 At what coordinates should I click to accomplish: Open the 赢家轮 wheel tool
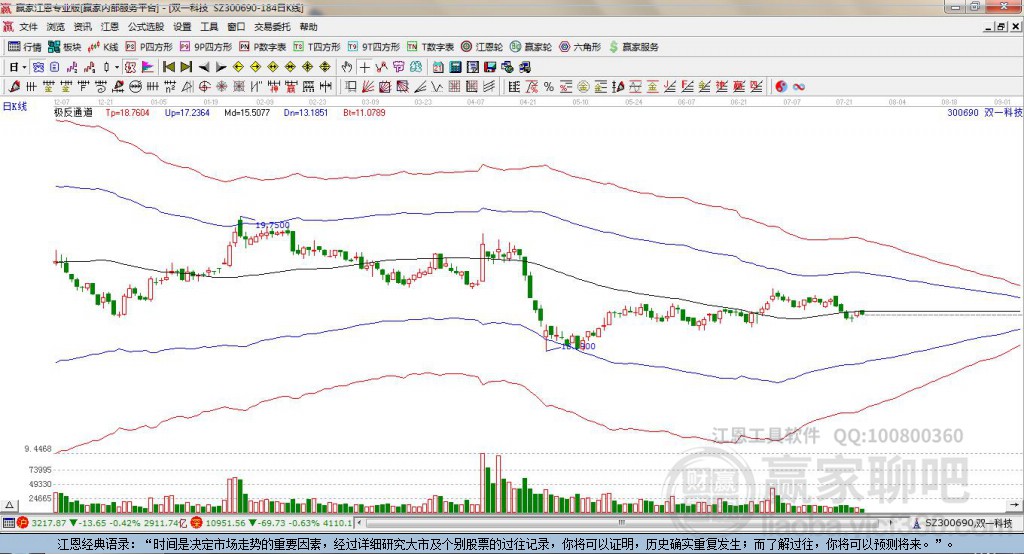click(x=531, y=47)
